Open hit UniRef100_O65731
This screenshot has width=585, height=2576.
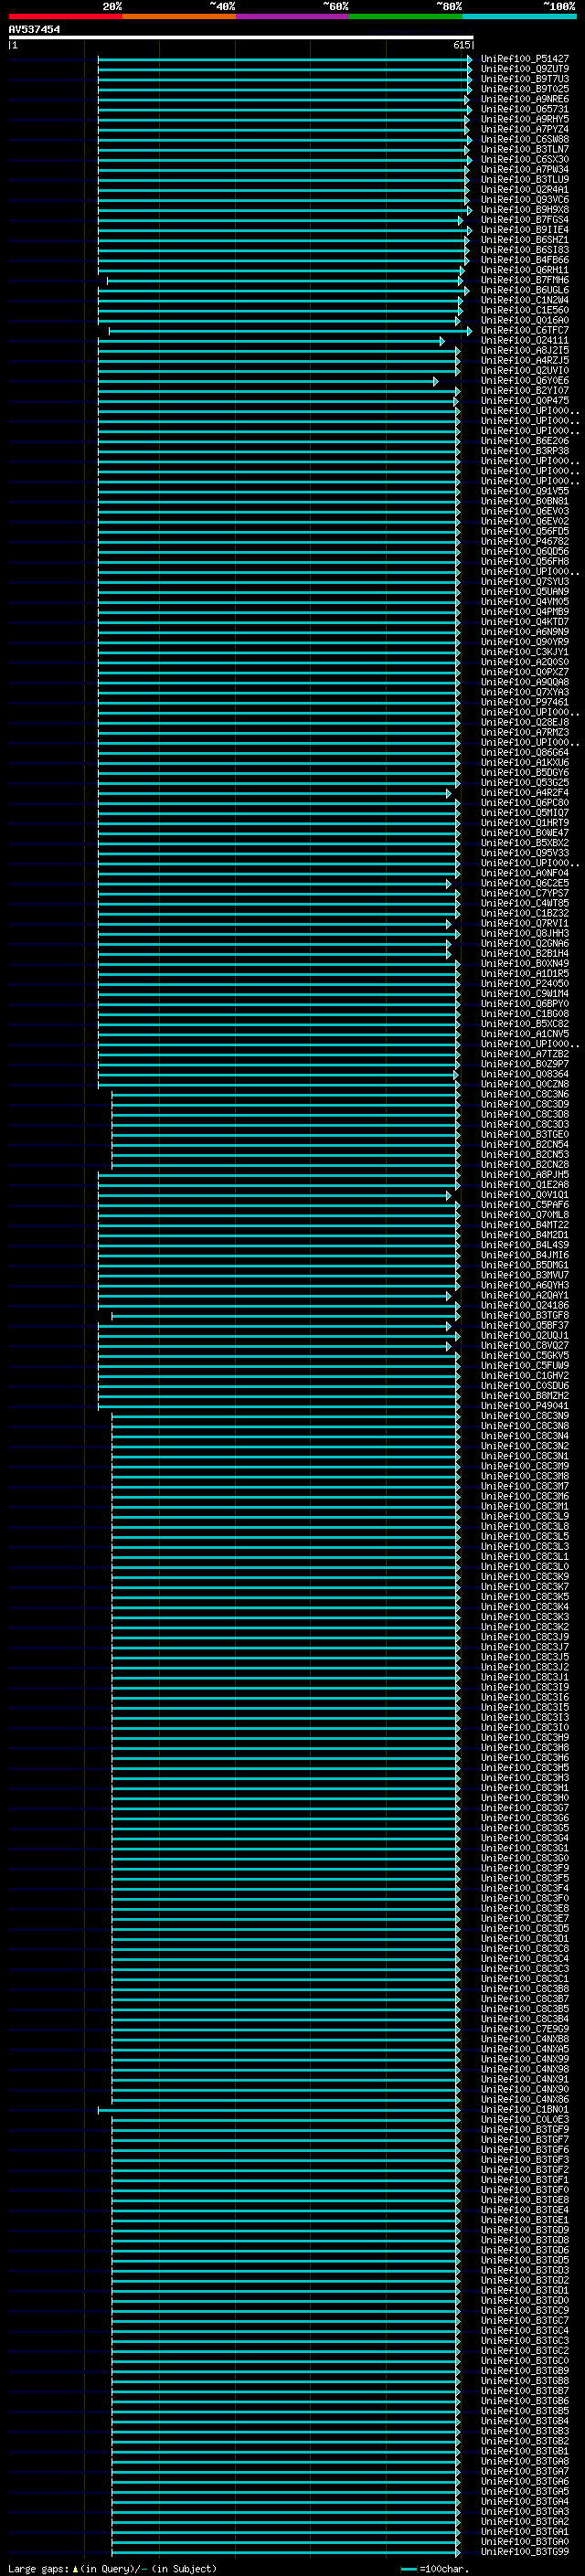(x=525, y=110)
